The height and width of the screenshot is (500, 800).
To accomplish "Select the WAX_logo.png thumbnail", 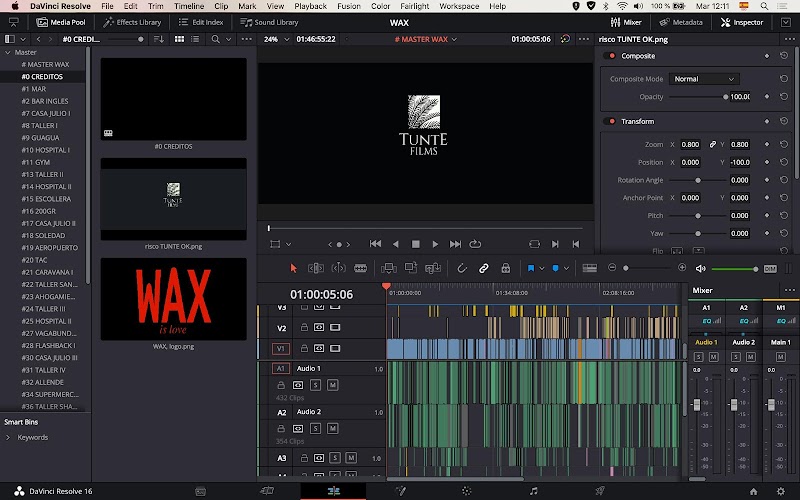I will pos(173,298).
